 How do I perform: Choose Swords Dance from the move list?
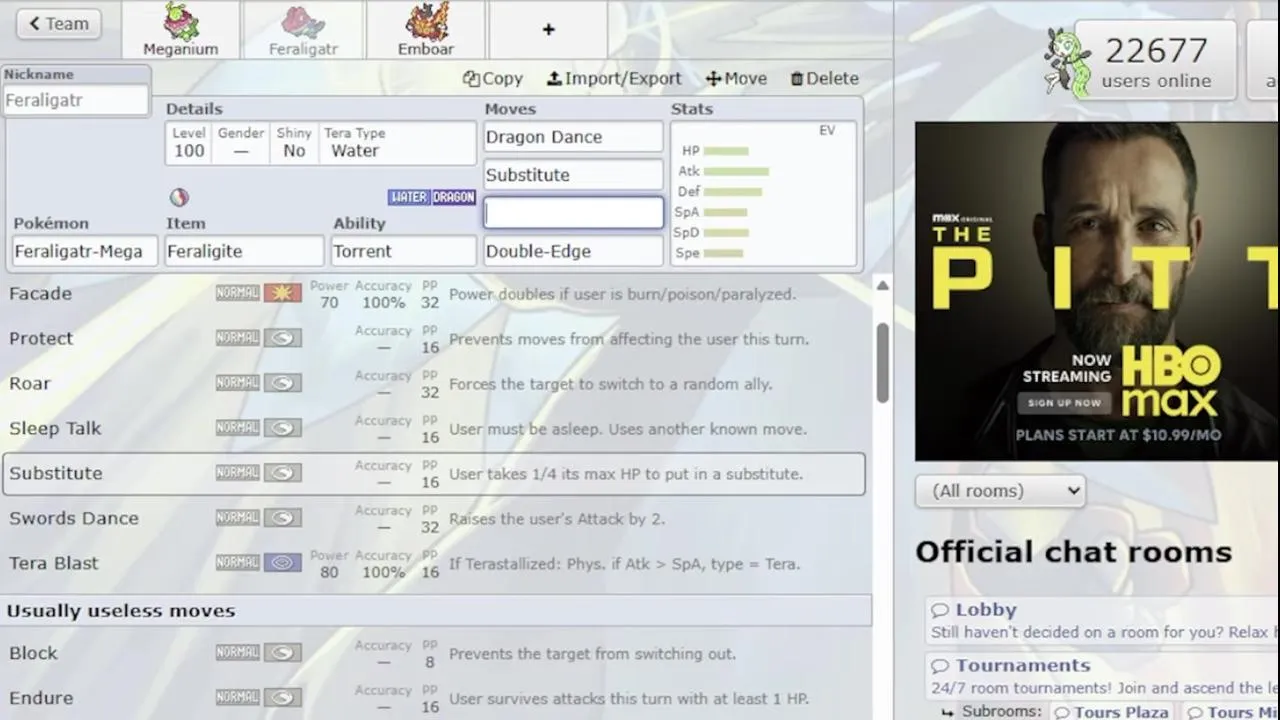[x=434, y=519]
